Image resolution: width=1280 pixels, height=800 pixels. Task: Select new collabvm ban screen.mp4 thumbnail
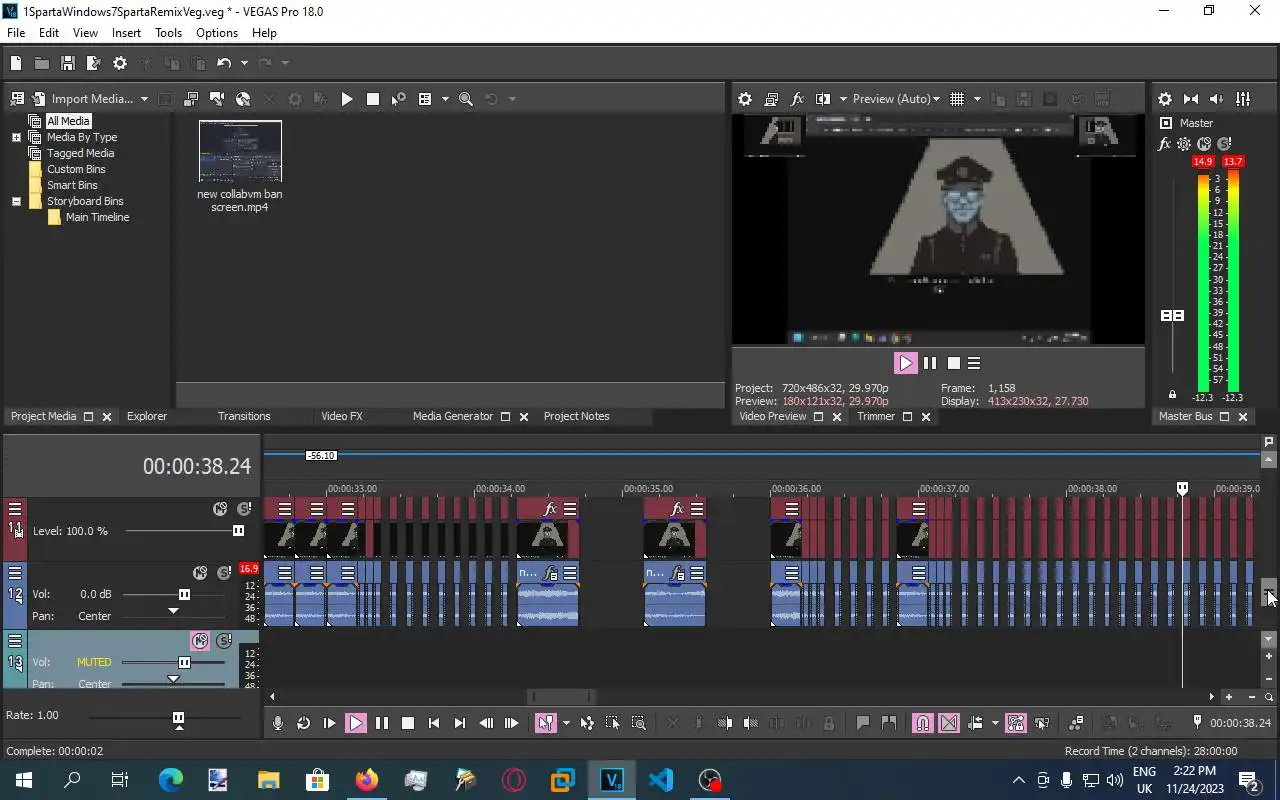click(240, 151)
